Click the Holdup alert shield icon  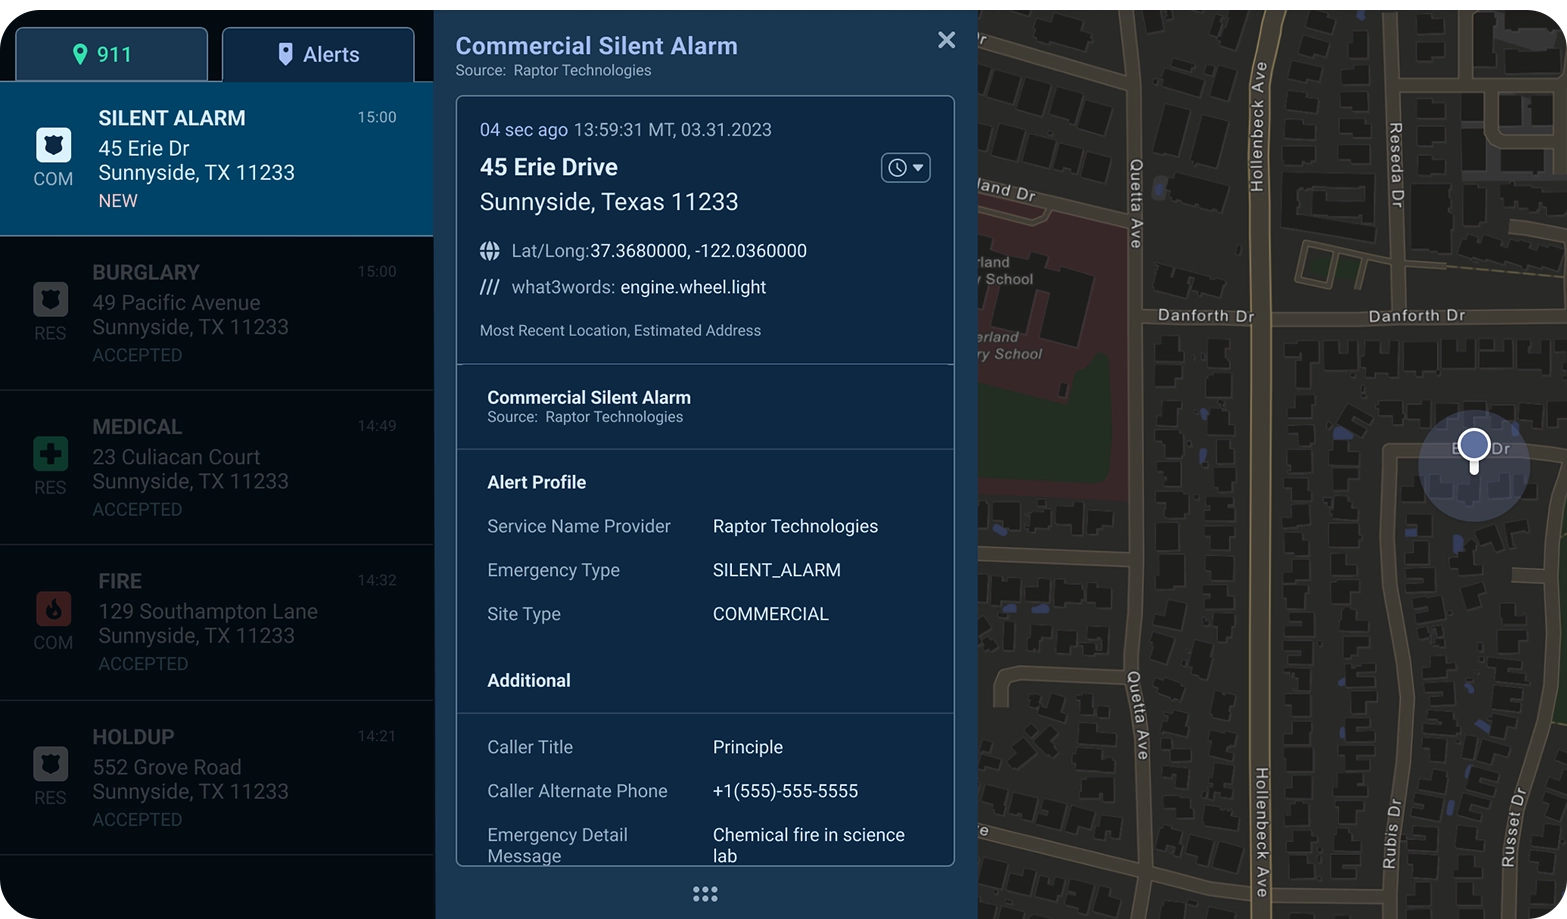click(x=50, y=764)
